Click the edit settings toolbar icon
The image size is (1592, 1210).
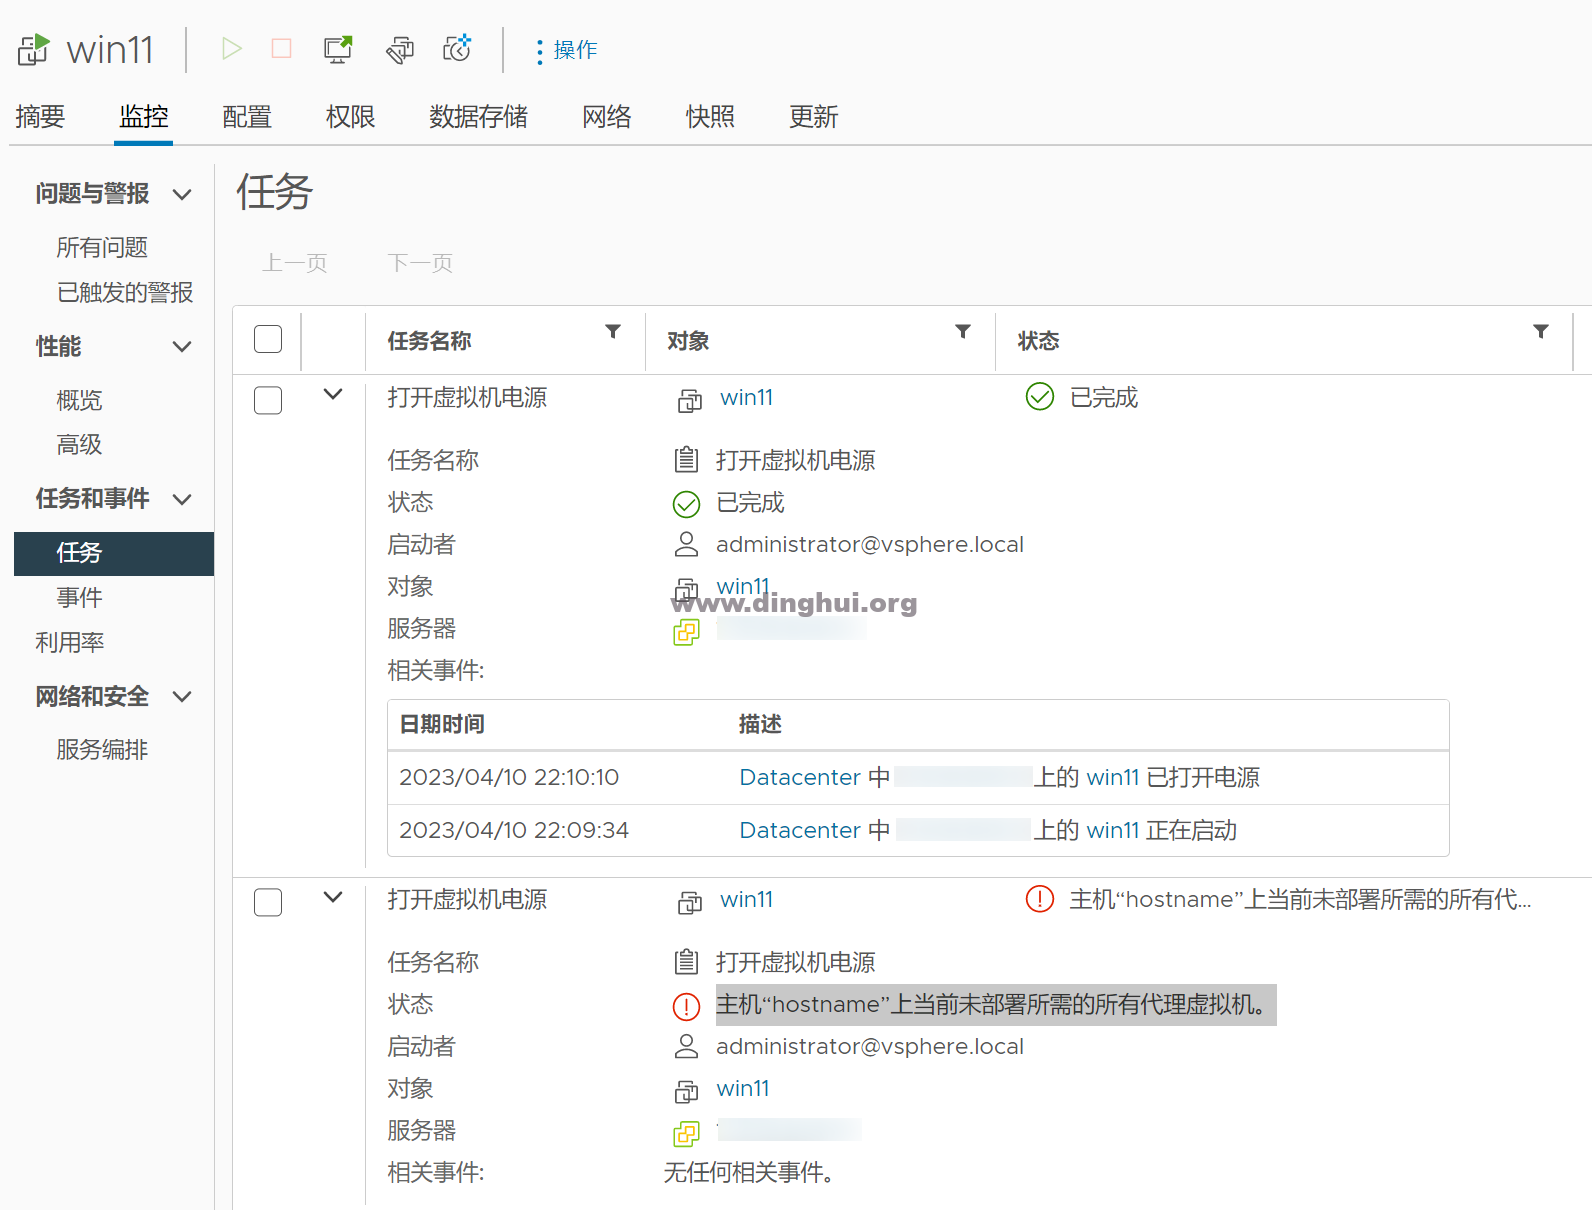400,49
